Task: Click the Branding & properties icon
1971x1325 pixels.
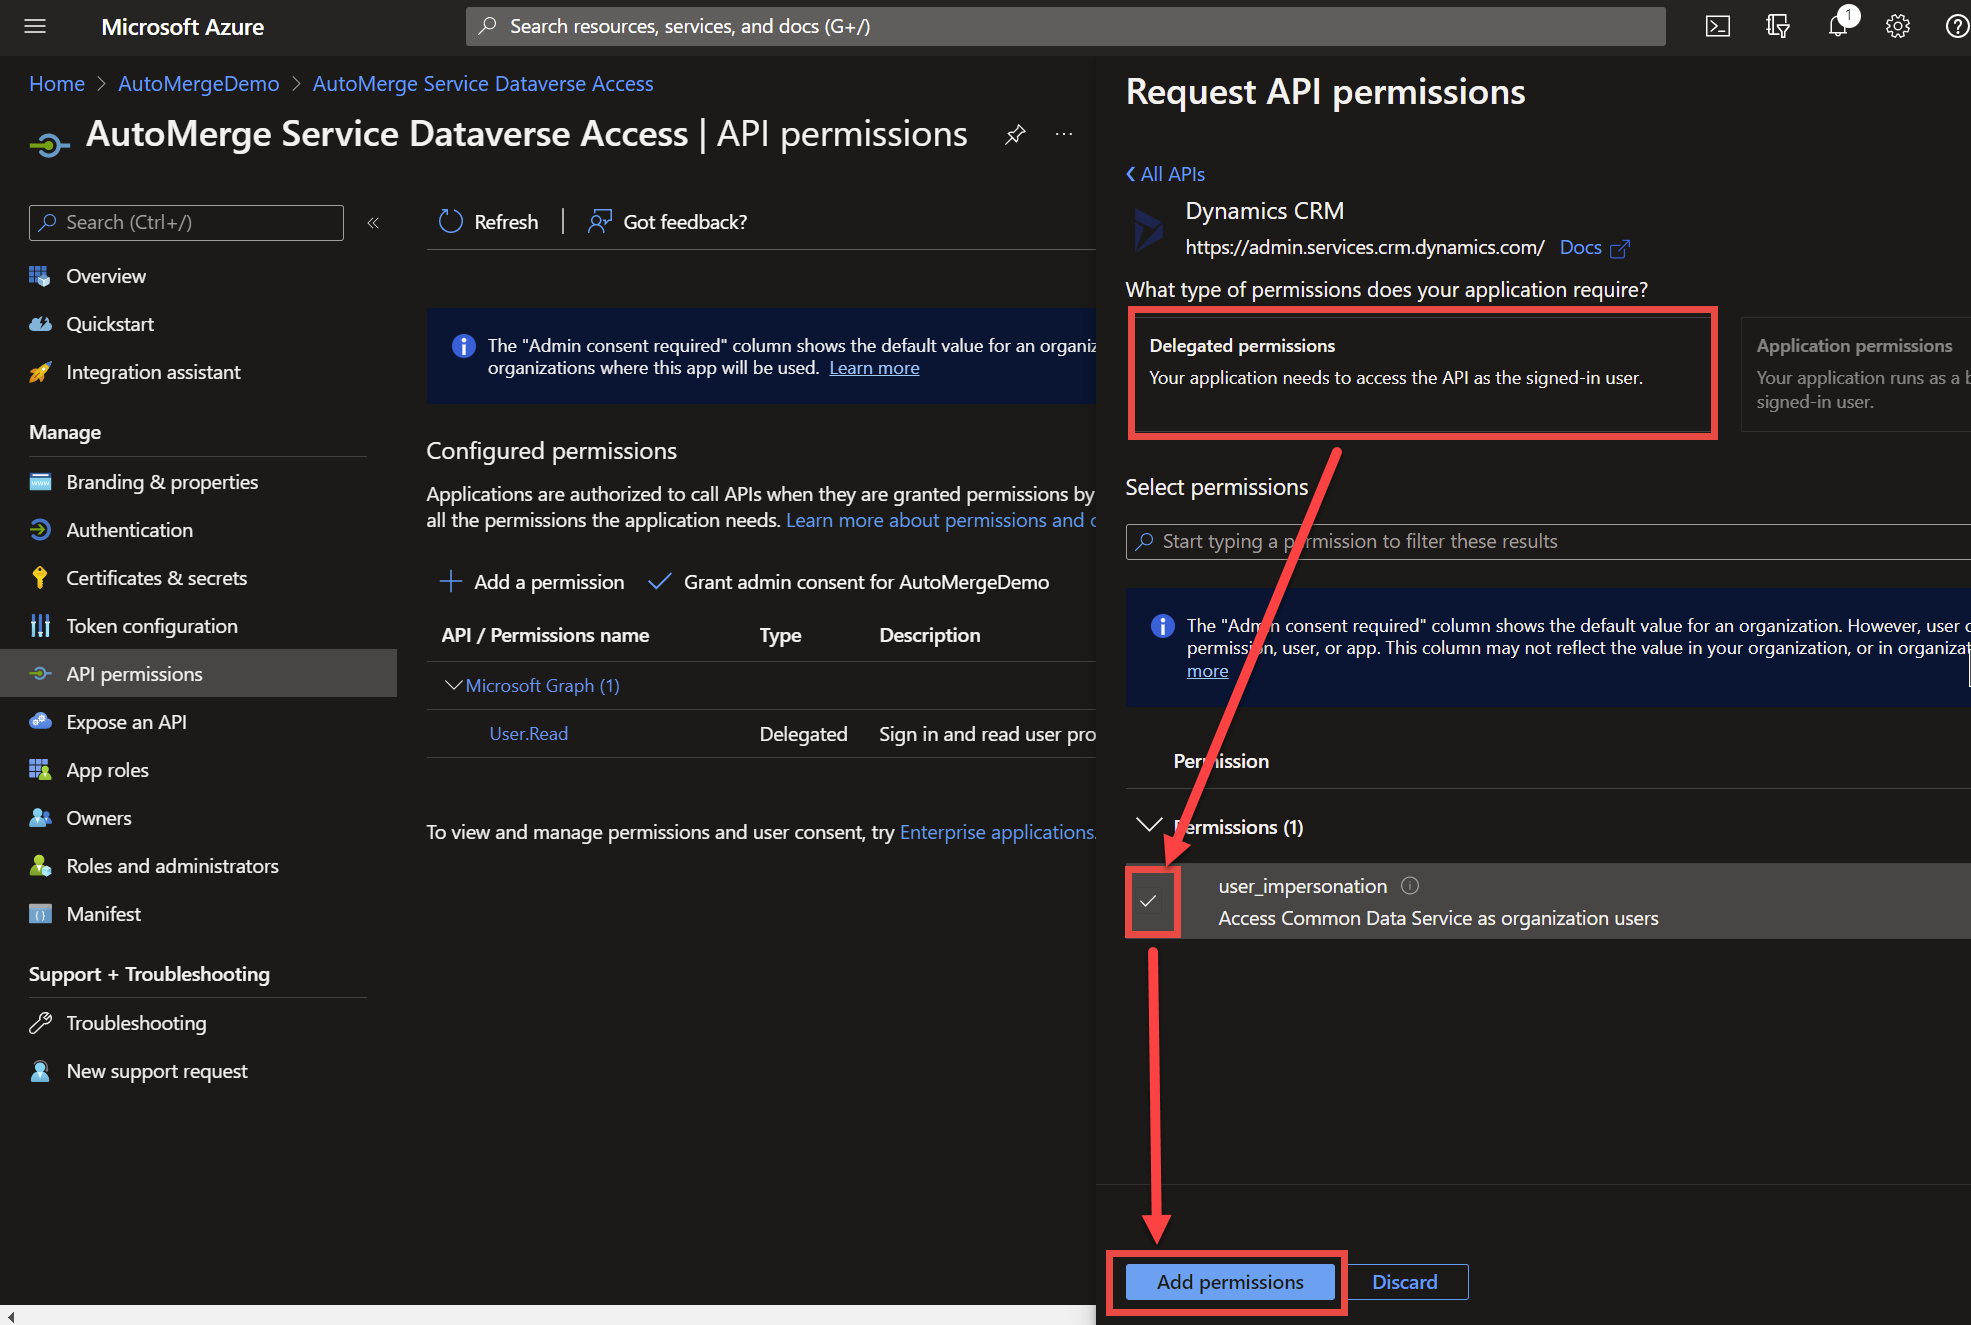Action: pyautogui.click(x=40, y=482)
